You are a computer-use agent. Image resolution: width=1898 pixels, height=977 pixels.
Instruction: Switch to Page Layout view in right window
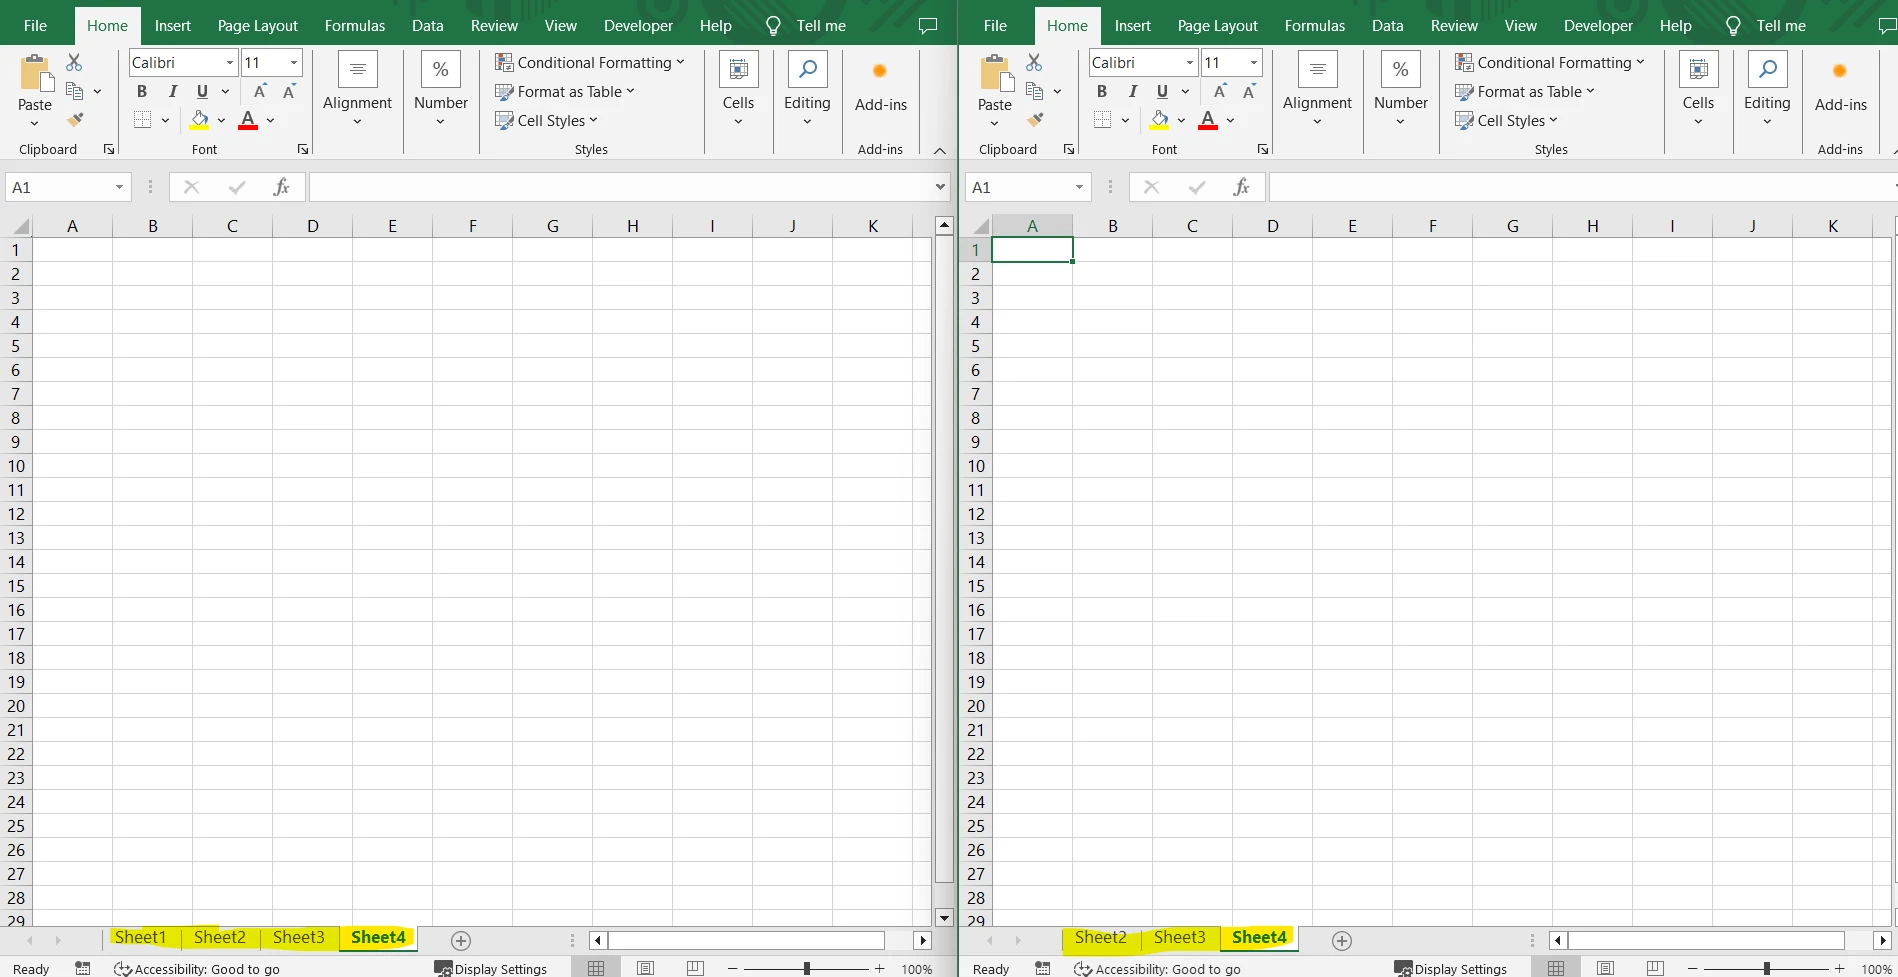coord(1606,968)
